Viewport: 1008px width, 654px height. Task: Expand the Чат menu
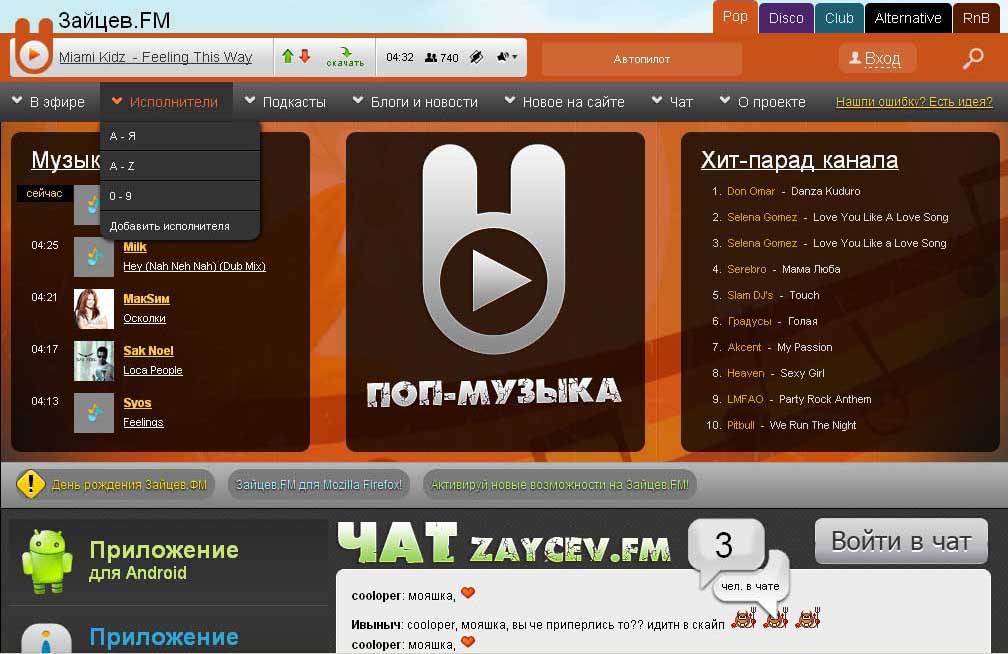tap(672, 102)
